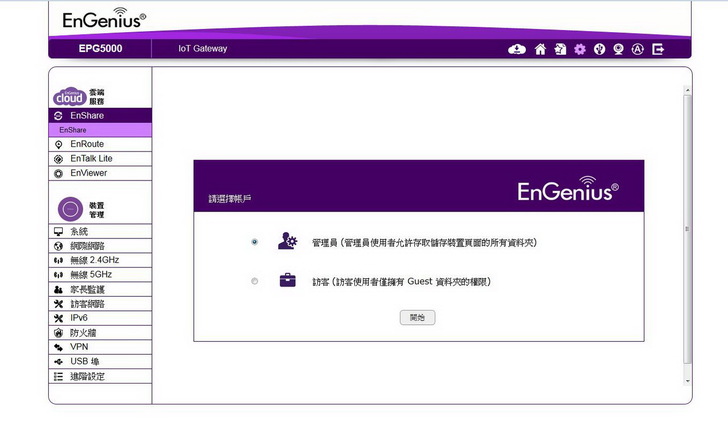The image size is (728, 435).
Task: Click the people icon beside 家長監護
Action: 58,289
